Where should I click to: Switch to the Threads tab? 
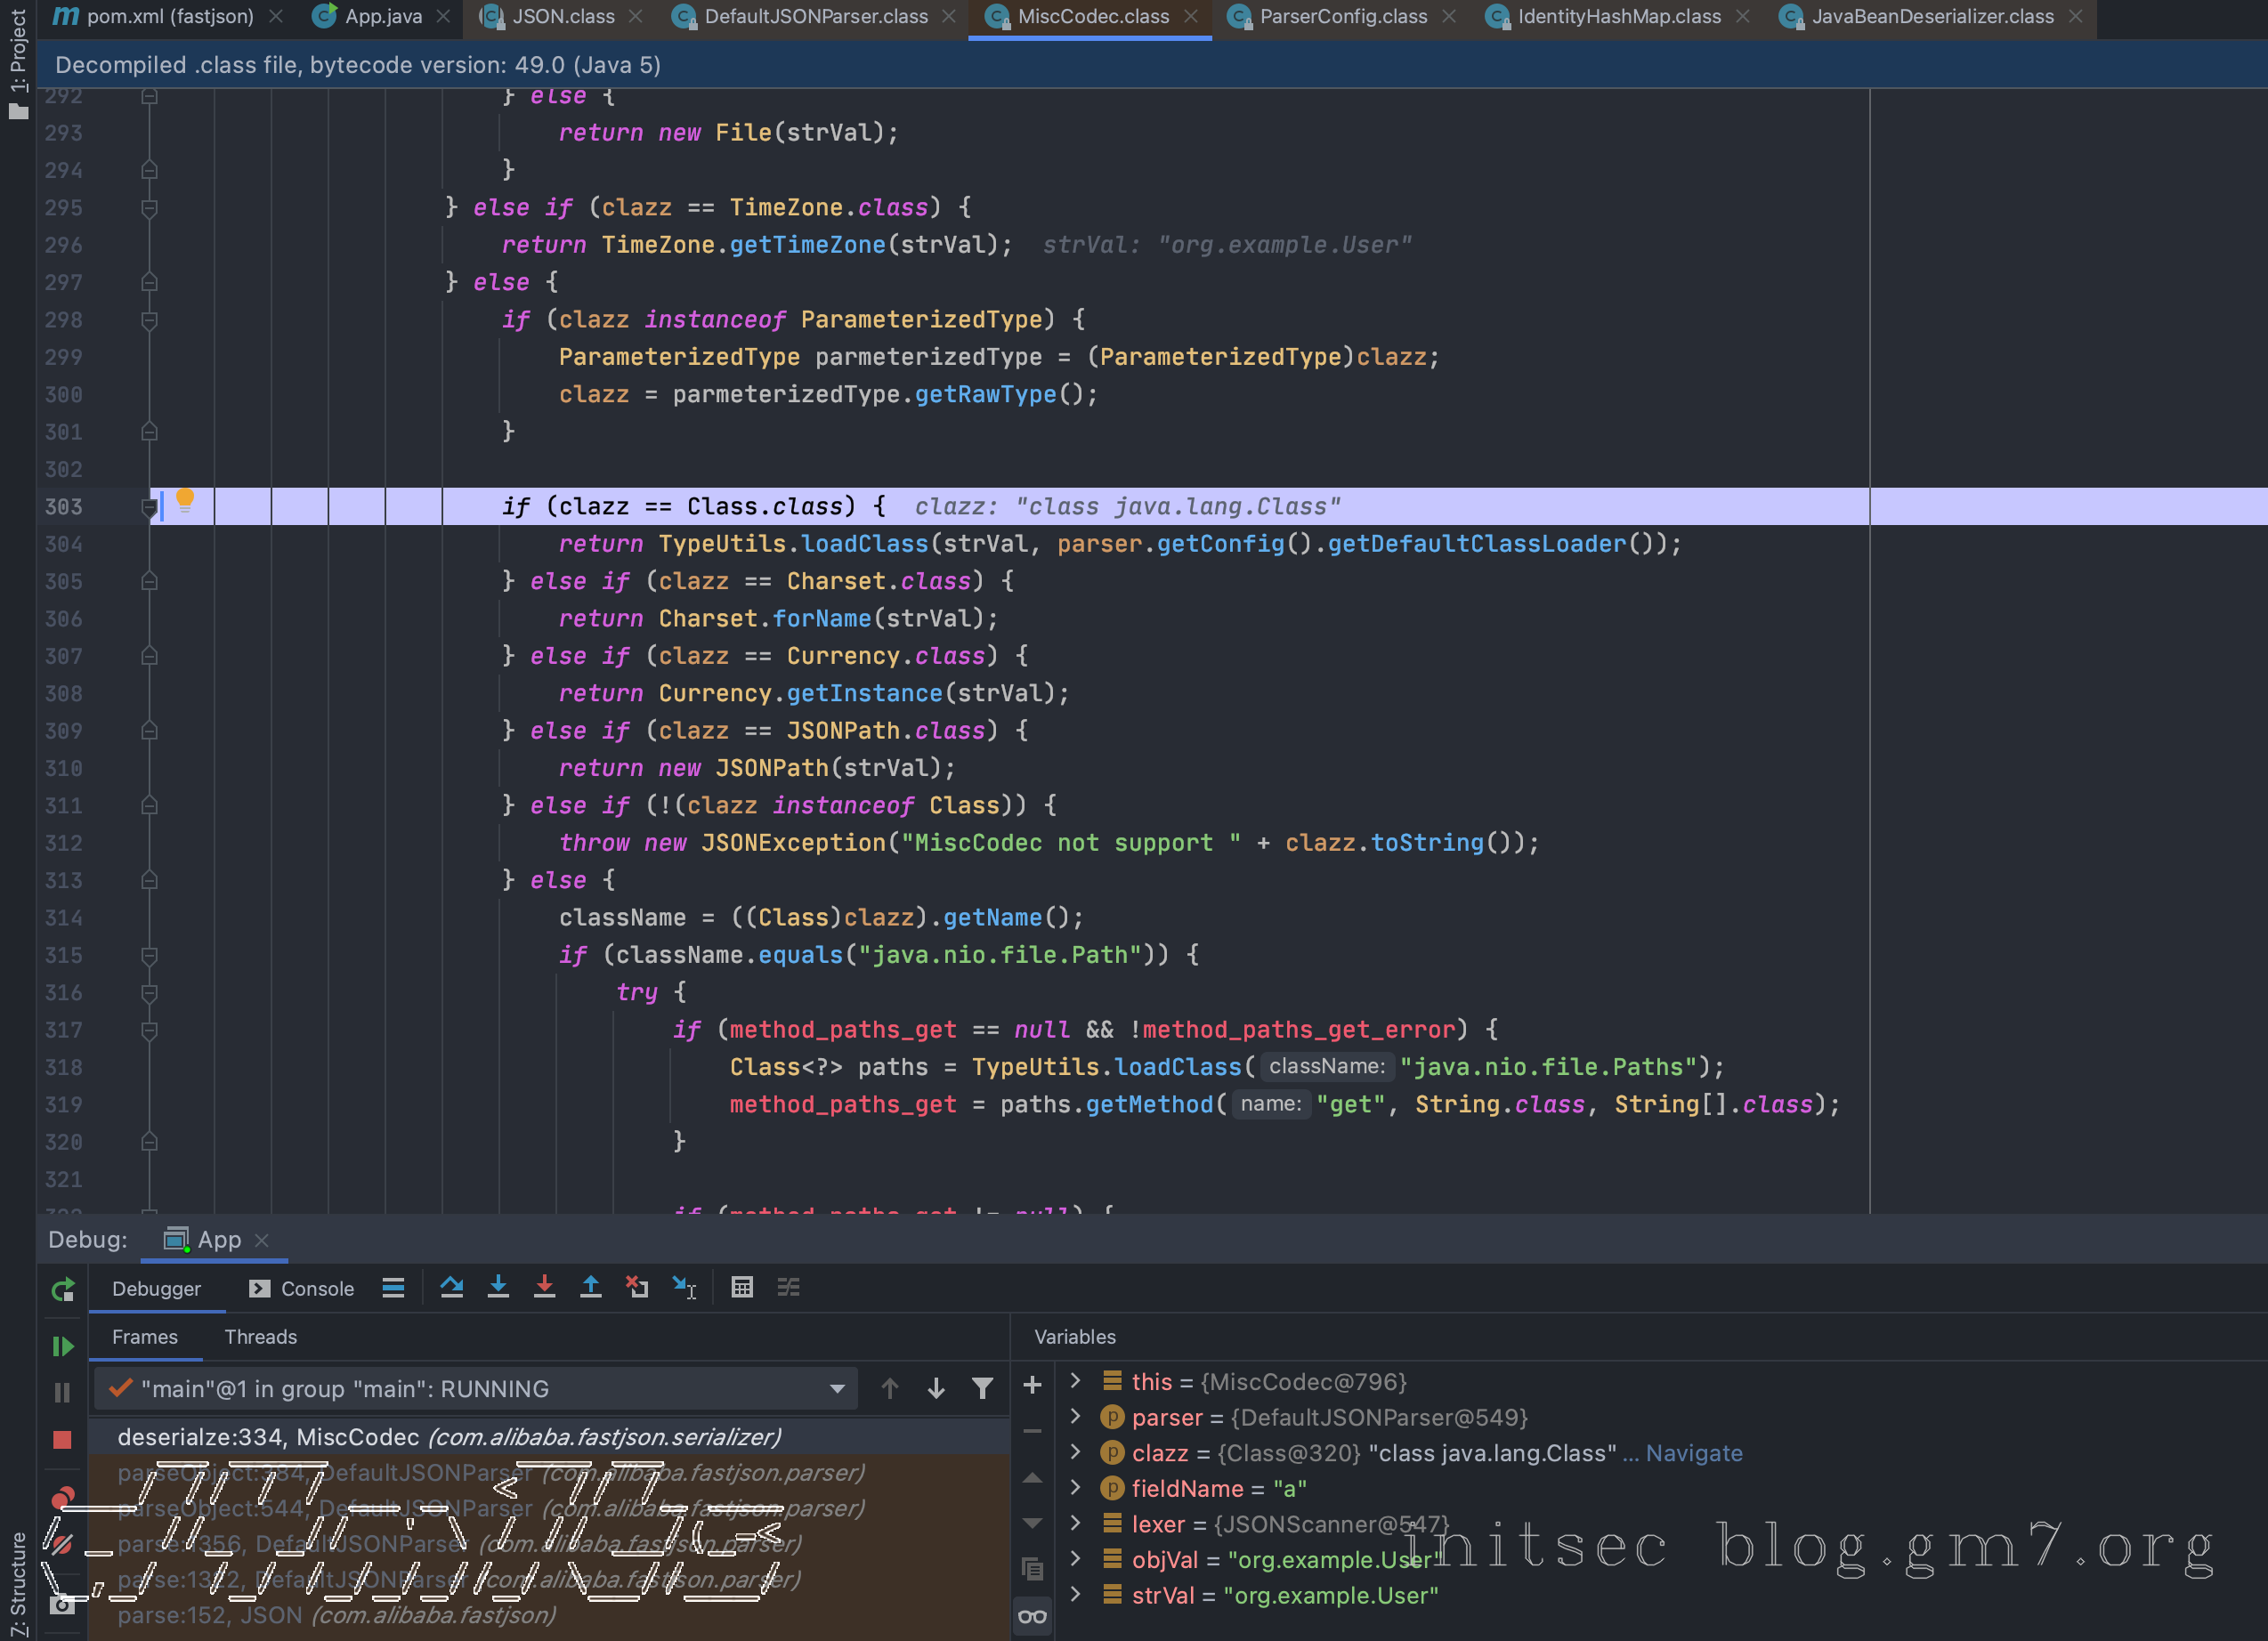click(x=260, y=1337)
